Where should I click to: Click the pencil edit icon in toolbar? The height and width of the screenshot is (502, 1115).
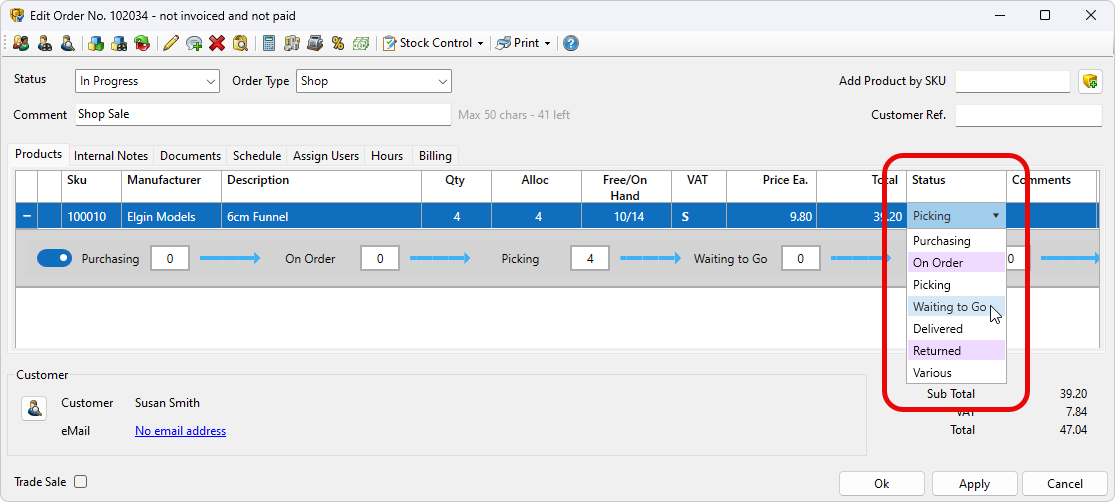[171, 43]
